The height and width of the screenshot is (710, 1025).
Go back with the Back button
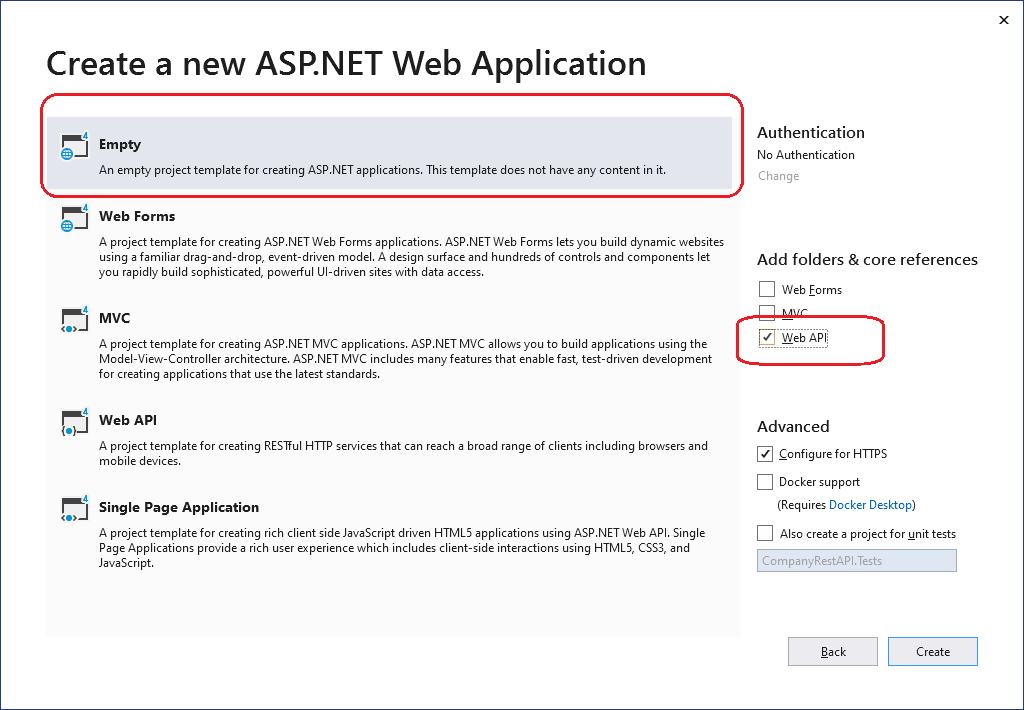coord(833,652)
